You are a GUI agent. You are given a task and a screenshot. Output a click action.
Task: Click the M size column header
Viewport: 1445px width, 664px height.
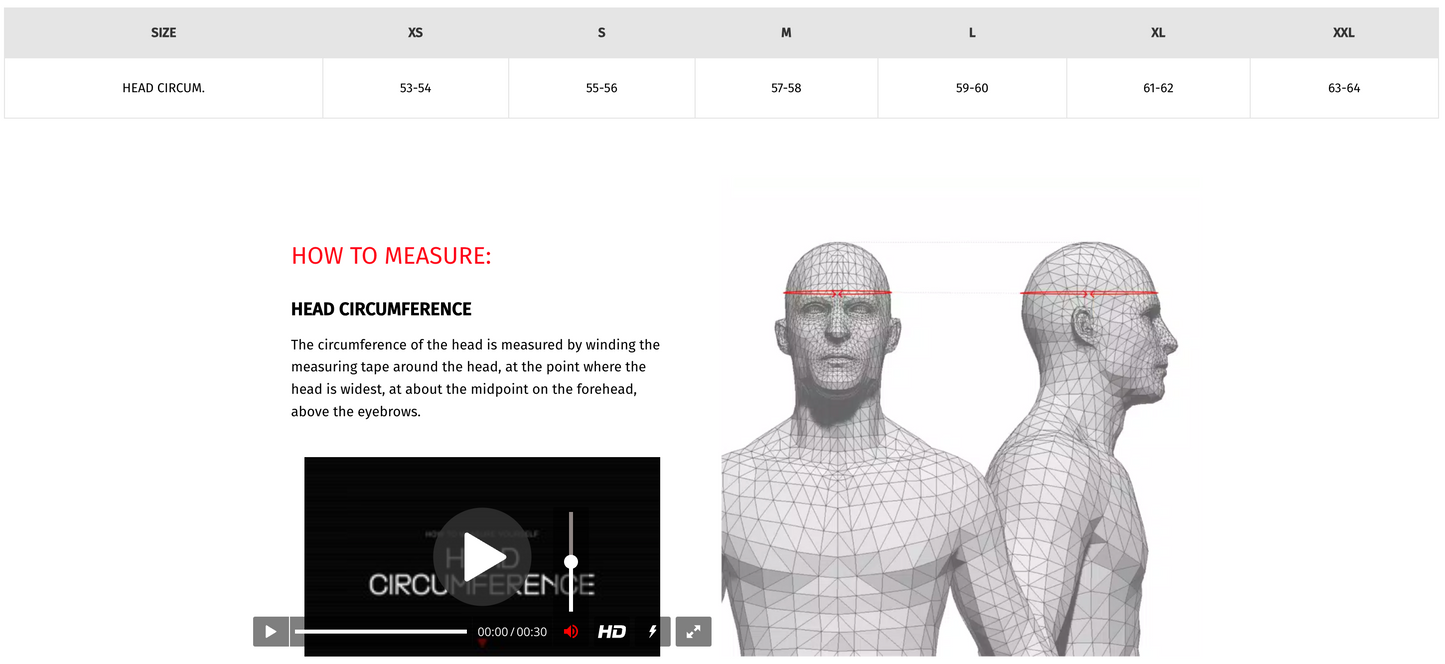coord(786,33)
